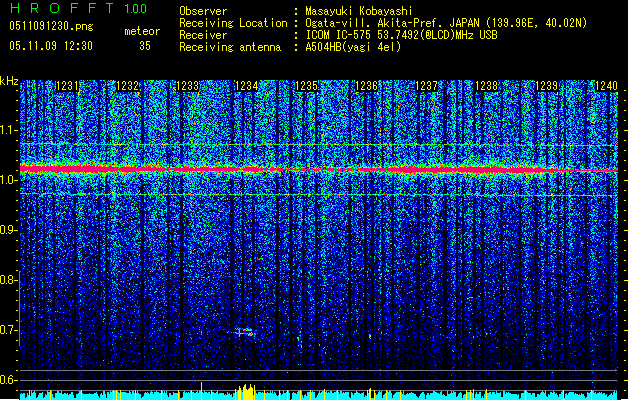This screenshot has width=629, height=400.
Task: Click the meteor echo blip near 0.7 kHz
Action: [x=246, y=332]
